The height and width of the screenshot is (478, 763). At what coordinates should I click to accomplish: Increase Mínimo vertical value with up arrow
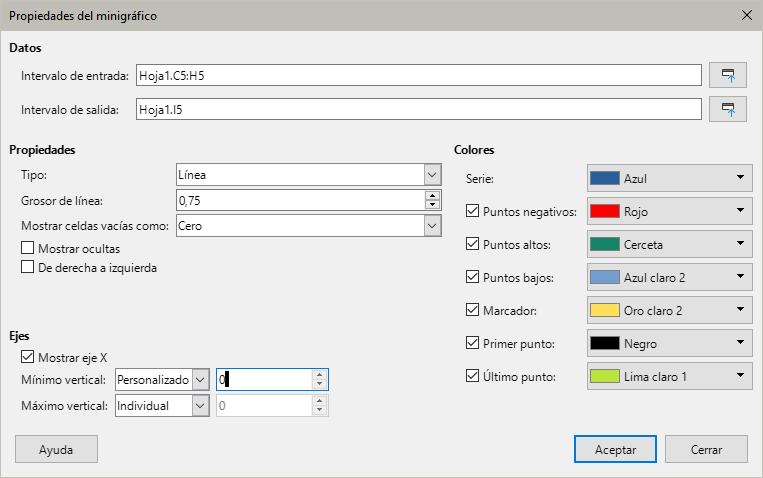point(319,375)
